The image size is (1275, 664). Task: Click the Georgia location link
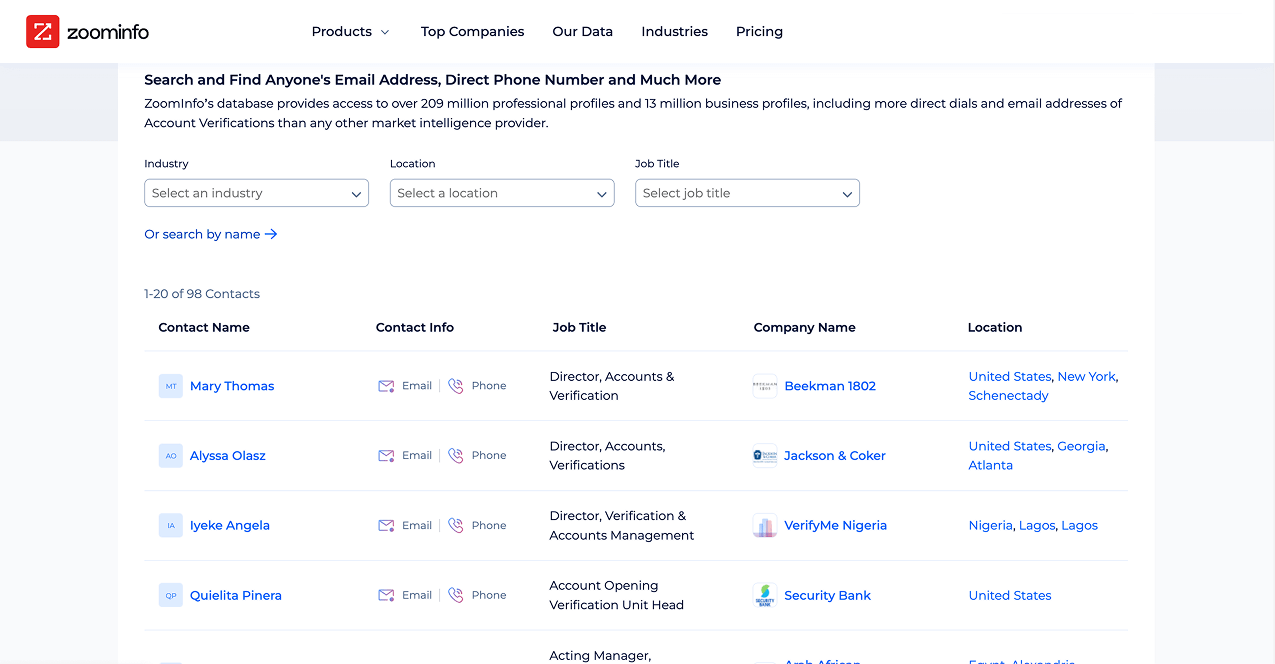(x=1081, y=447)
